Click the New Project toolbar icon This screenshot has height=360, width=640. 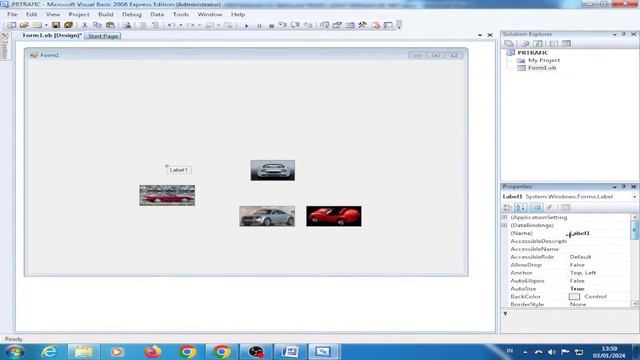tap(11, 25)
